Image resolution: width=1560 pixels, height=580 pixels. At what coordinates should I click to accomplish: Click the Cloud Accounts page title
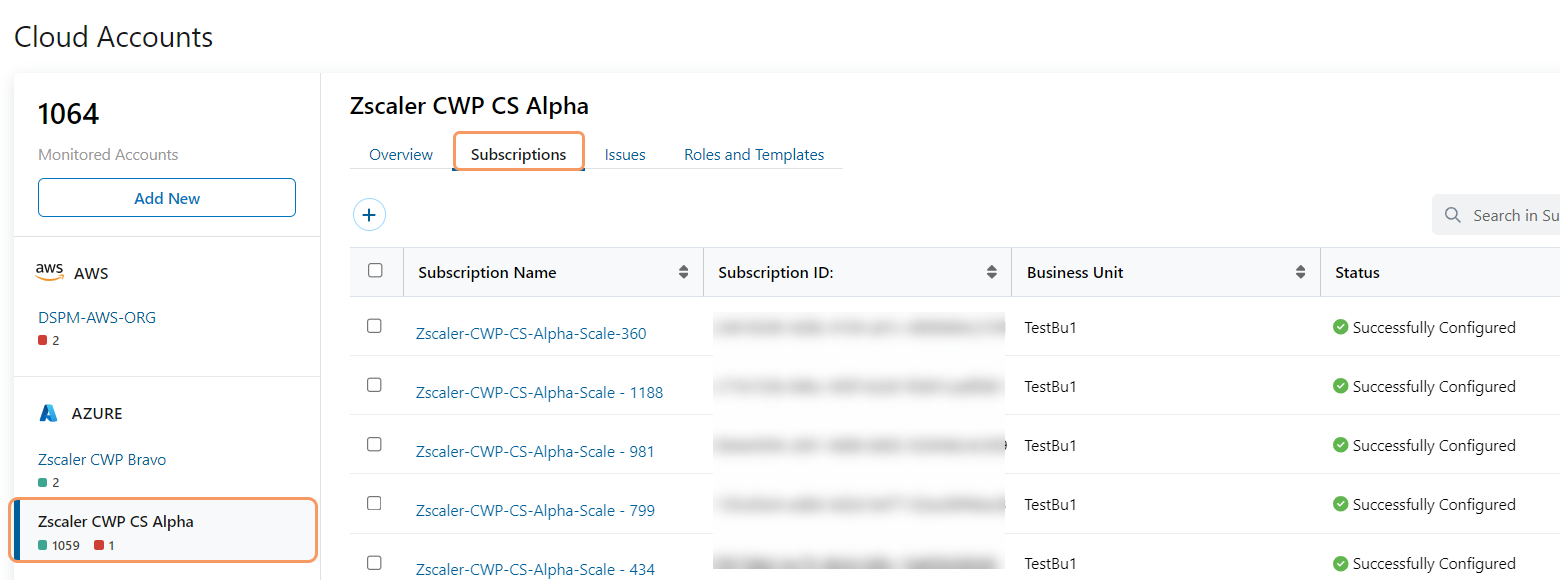point(113,37)
